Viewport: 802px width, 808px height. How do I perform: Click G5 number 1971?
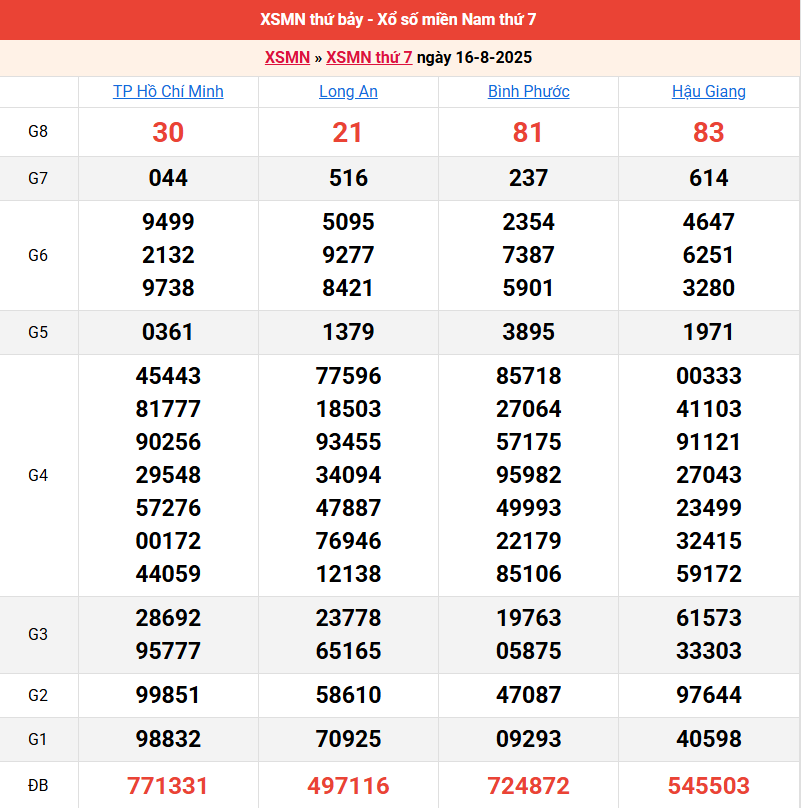[708, 332]
